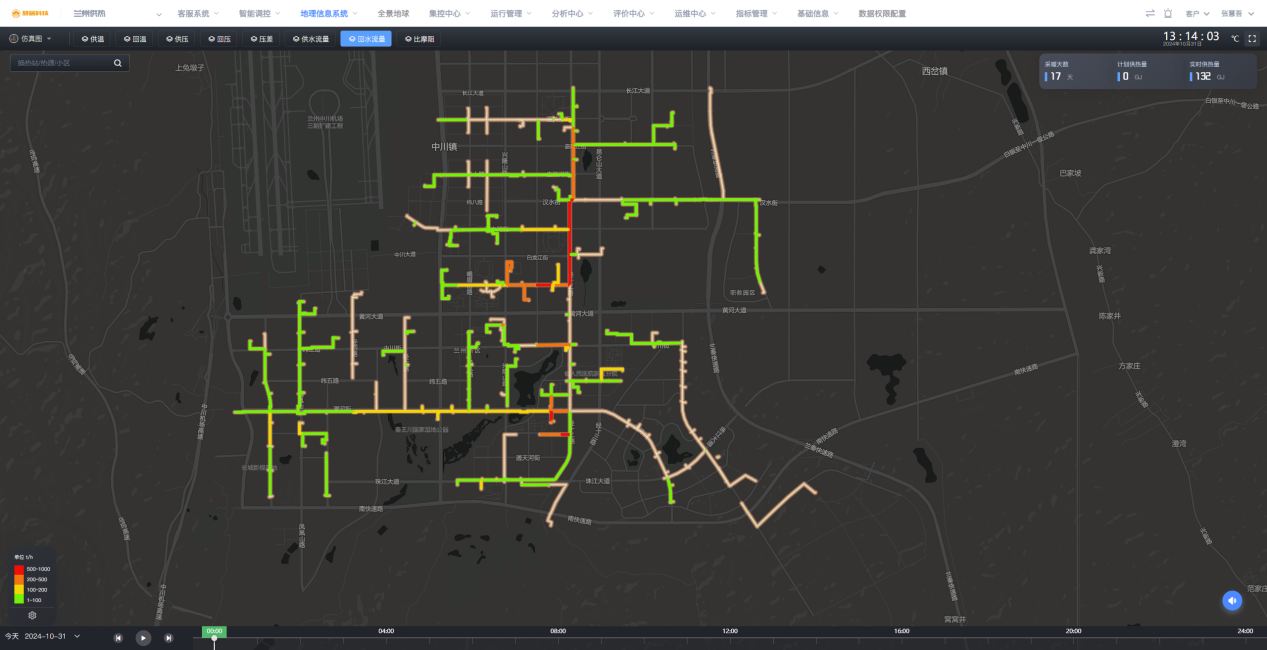The height and width of the screenshot is (650, 1267).
Task: Toggle the 供水流量 supply flow layer
Action: (x=310, y=39)
